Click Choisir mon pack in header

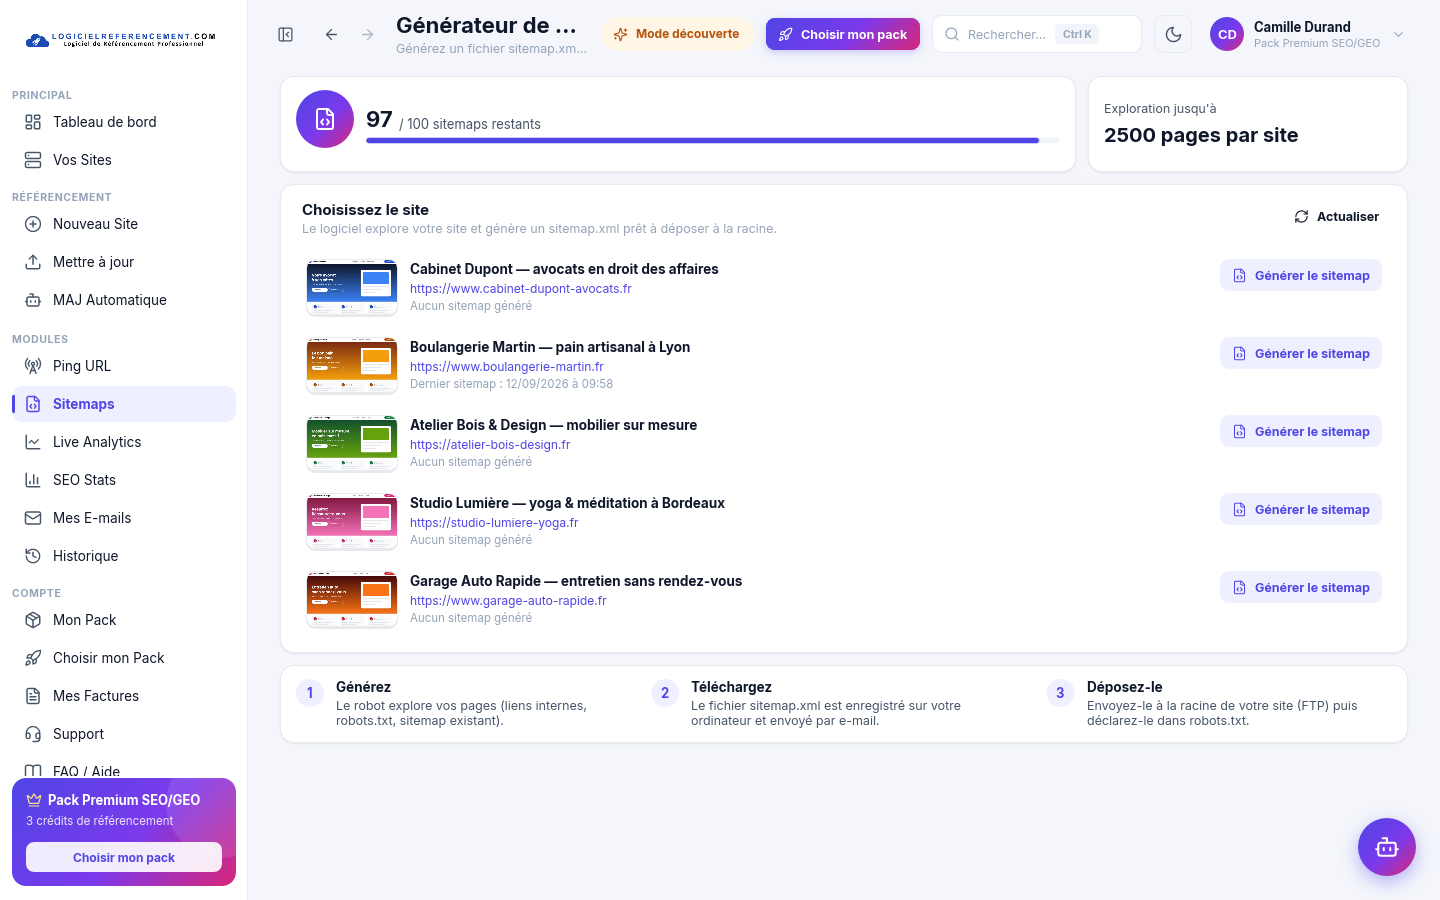(x=843, y=34)
